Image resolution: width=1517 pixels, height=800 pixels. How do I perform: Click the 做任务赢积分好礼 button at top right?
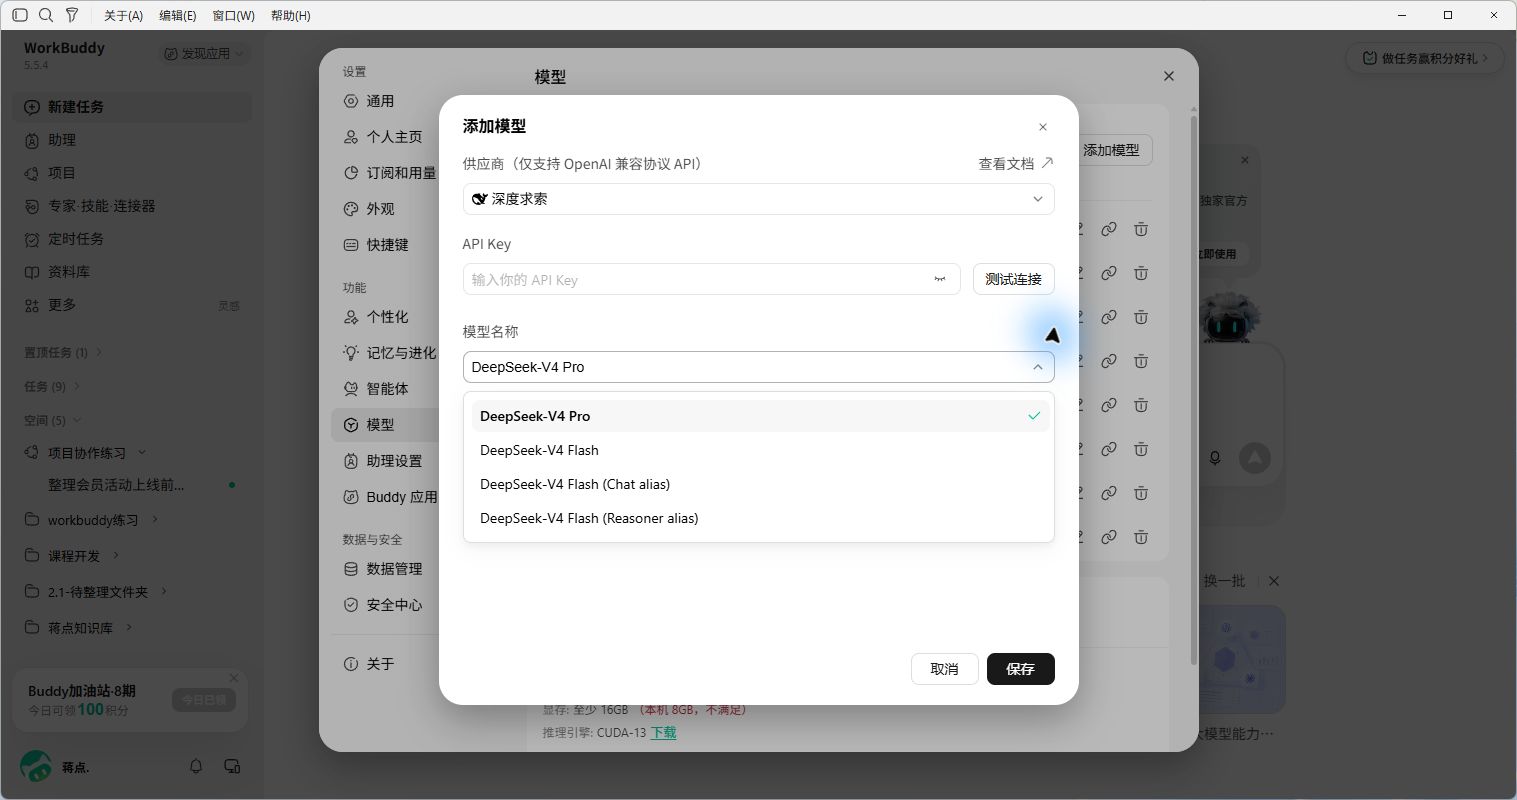(x=1424, y=58)
